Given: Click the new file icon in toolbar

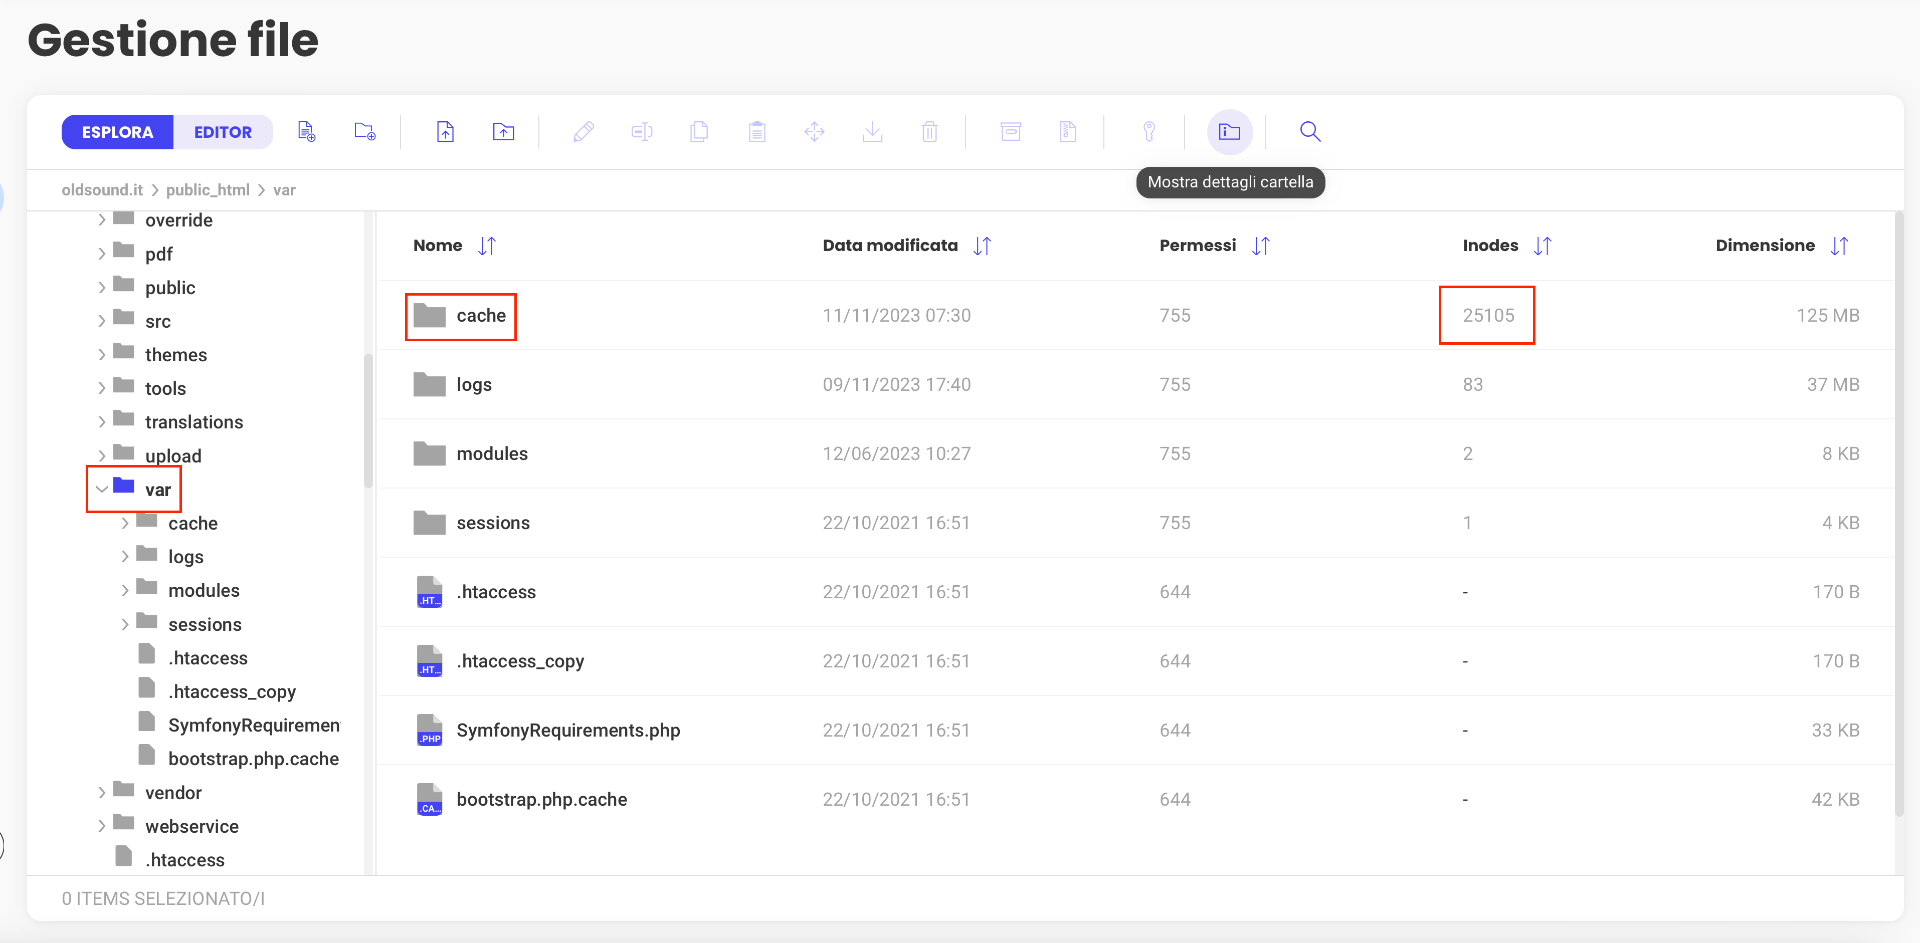Looking at the screenshot, I should 307,131.
